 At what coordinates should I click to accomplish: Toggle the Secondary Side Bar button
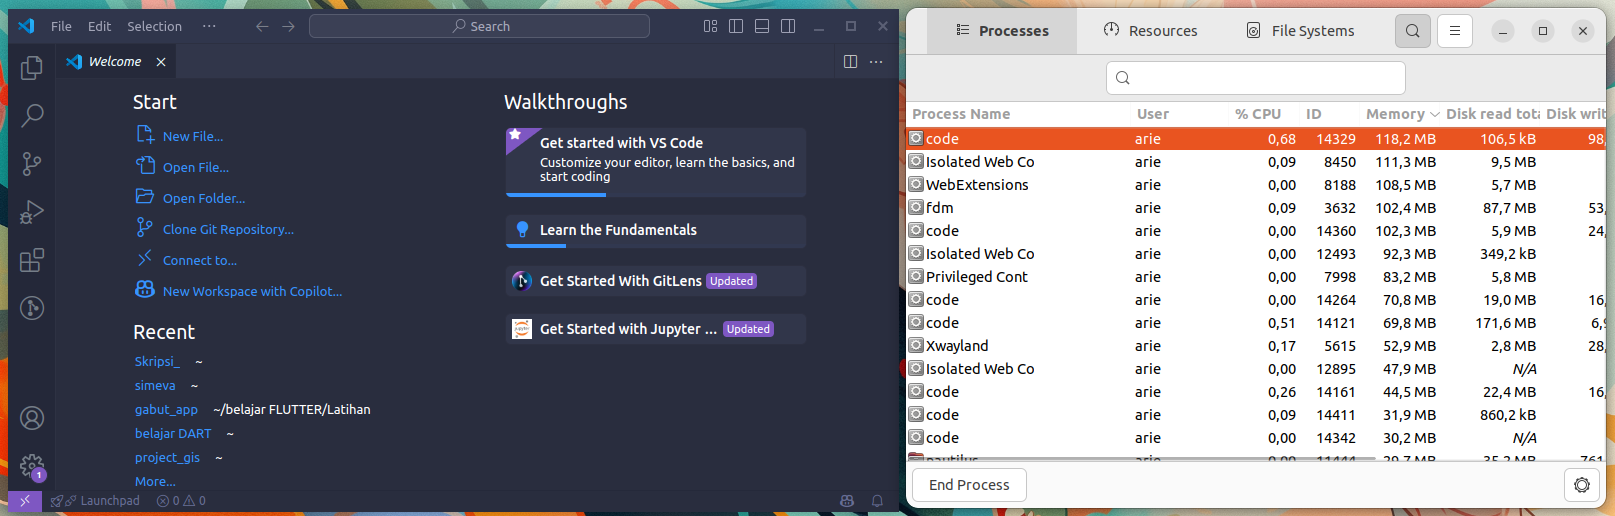(x=788, y=26)
